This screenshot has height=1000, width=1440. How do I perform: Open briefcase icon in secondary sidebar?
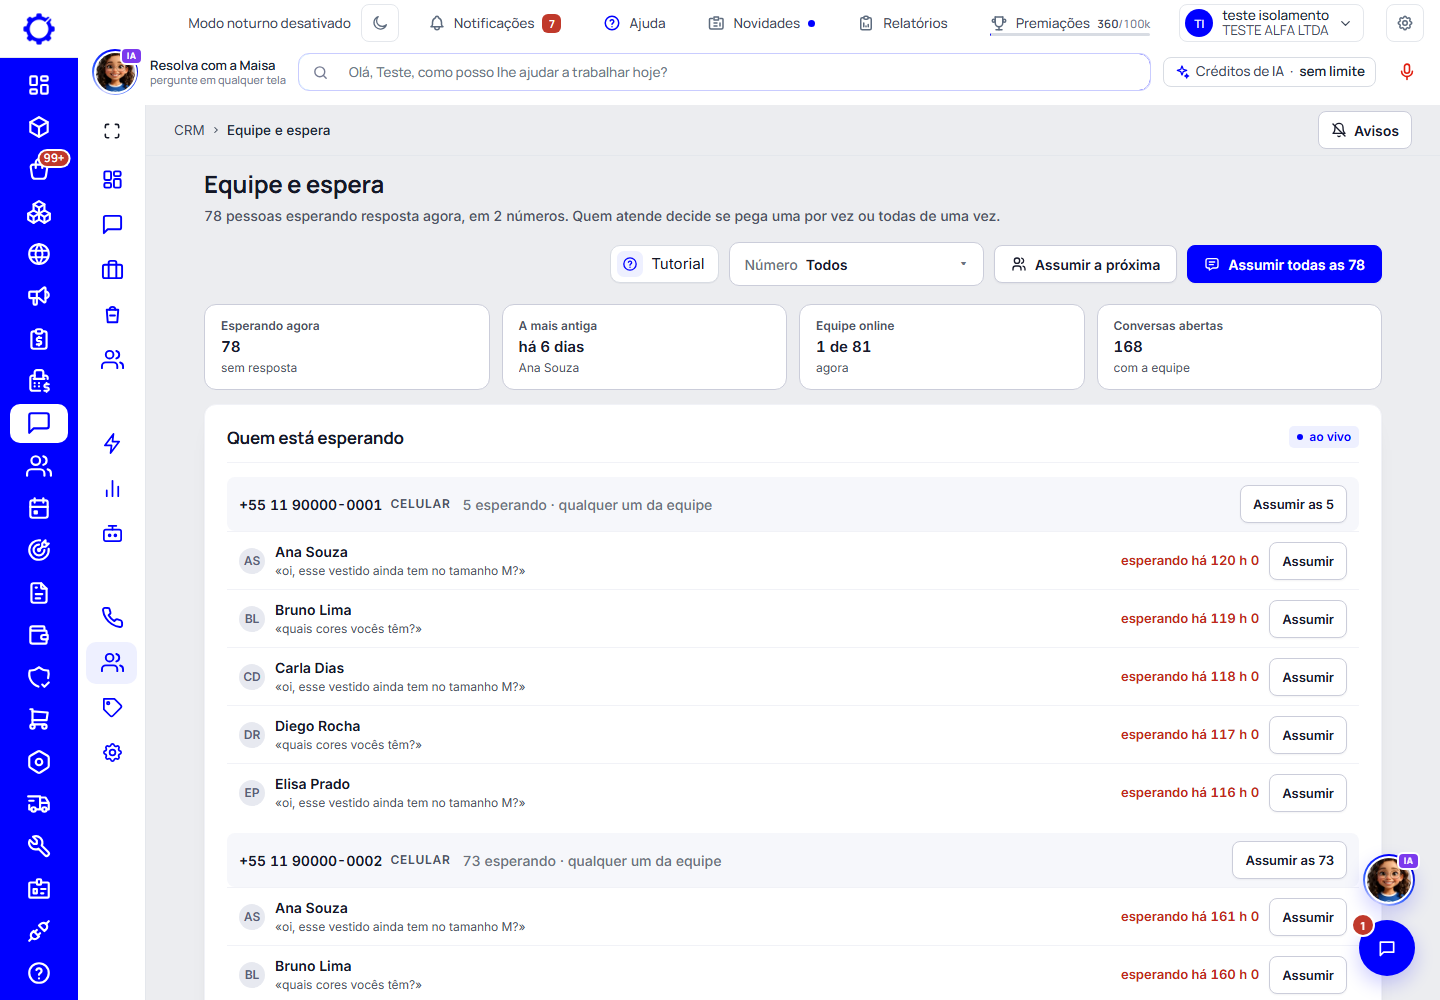point(112,269)
